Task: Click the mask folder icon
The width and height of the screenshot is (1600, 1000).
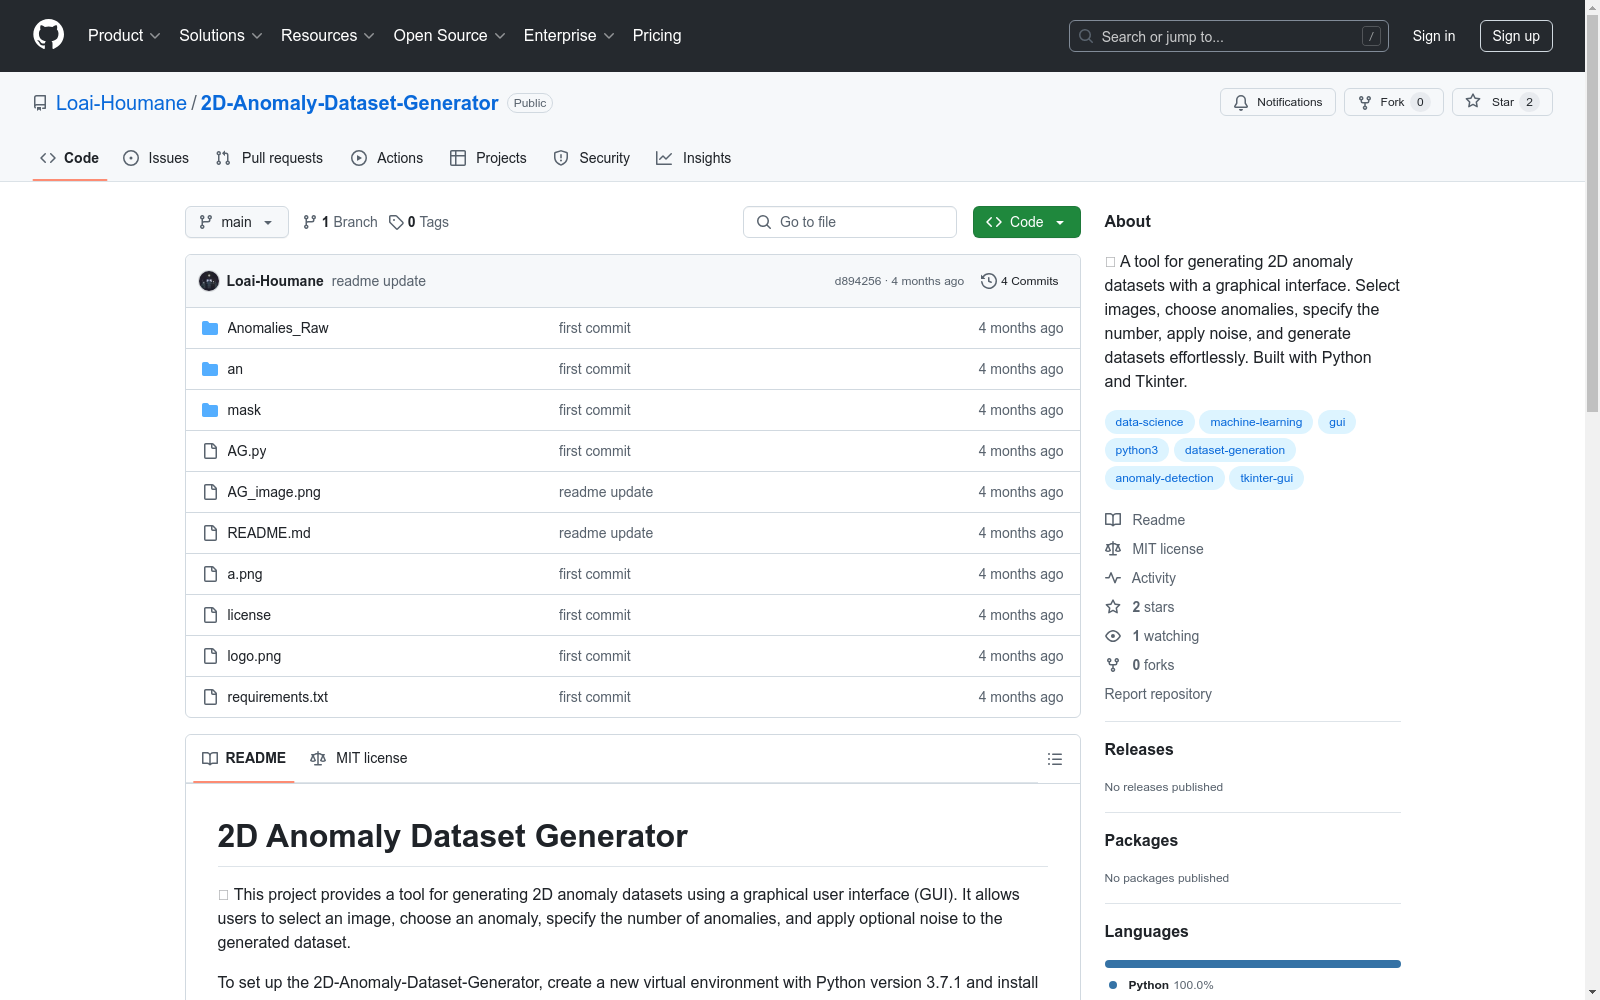Action: pos(210,410)
